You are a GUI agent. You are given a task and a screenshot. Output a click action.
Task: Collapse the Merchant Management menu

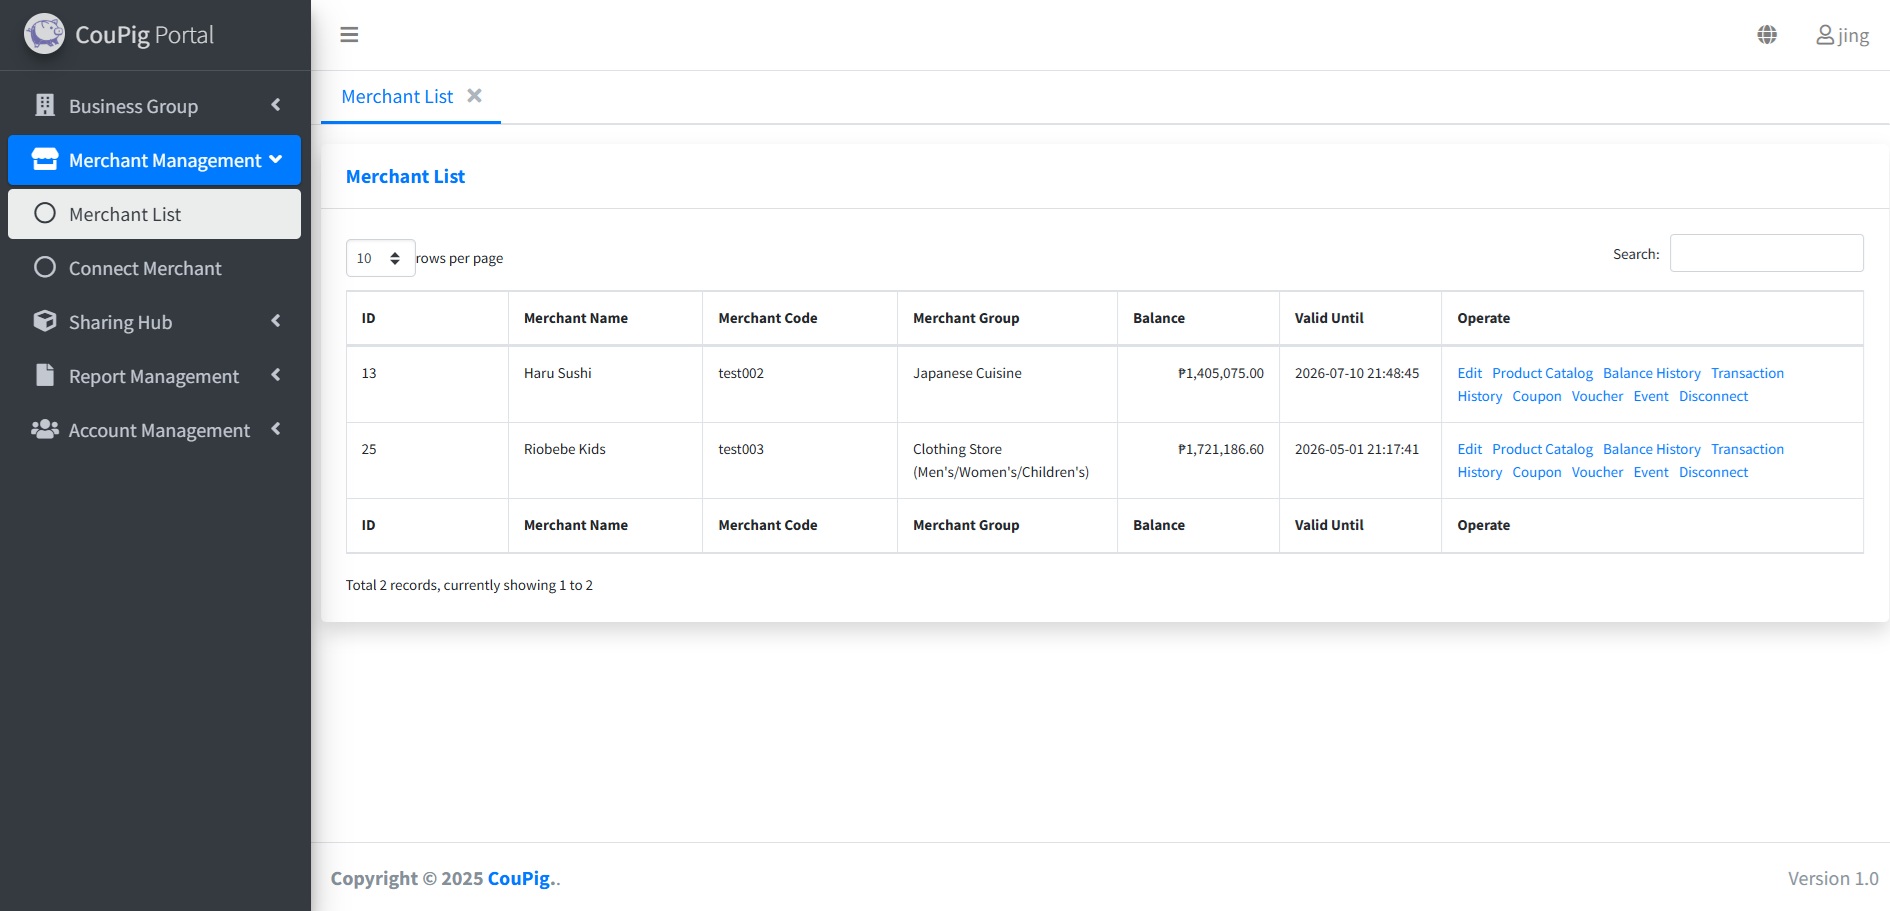[x=276, y=159]
